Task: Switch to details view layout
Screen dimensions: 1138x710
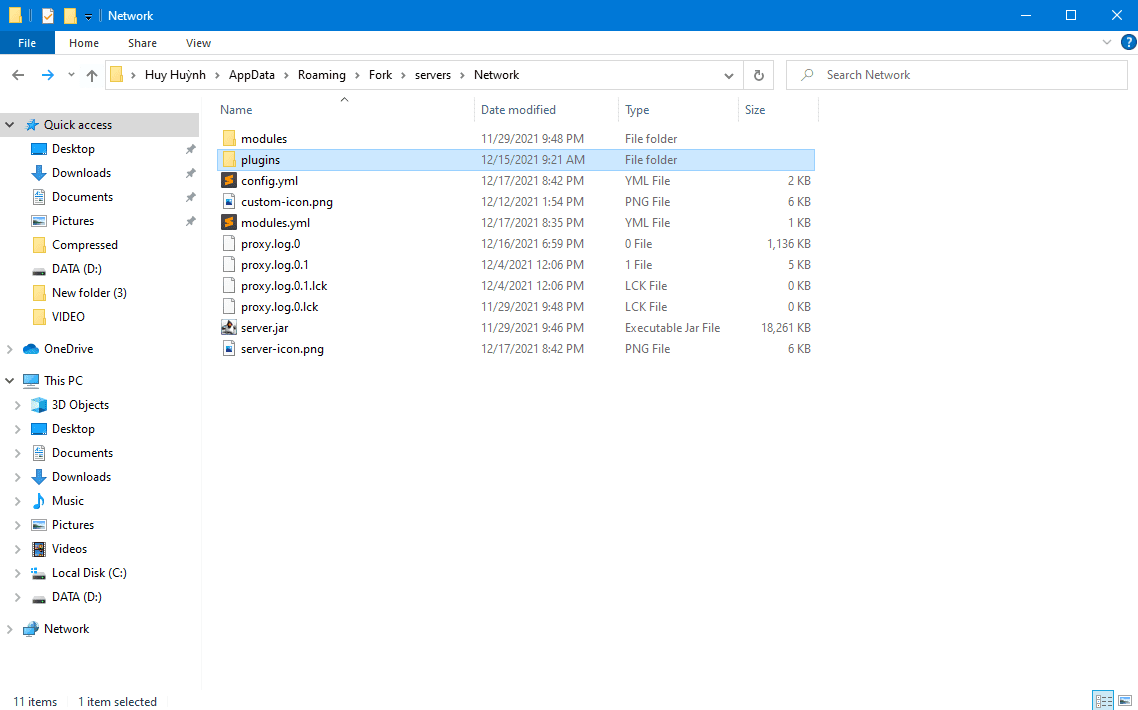Action: [1103, 701]
